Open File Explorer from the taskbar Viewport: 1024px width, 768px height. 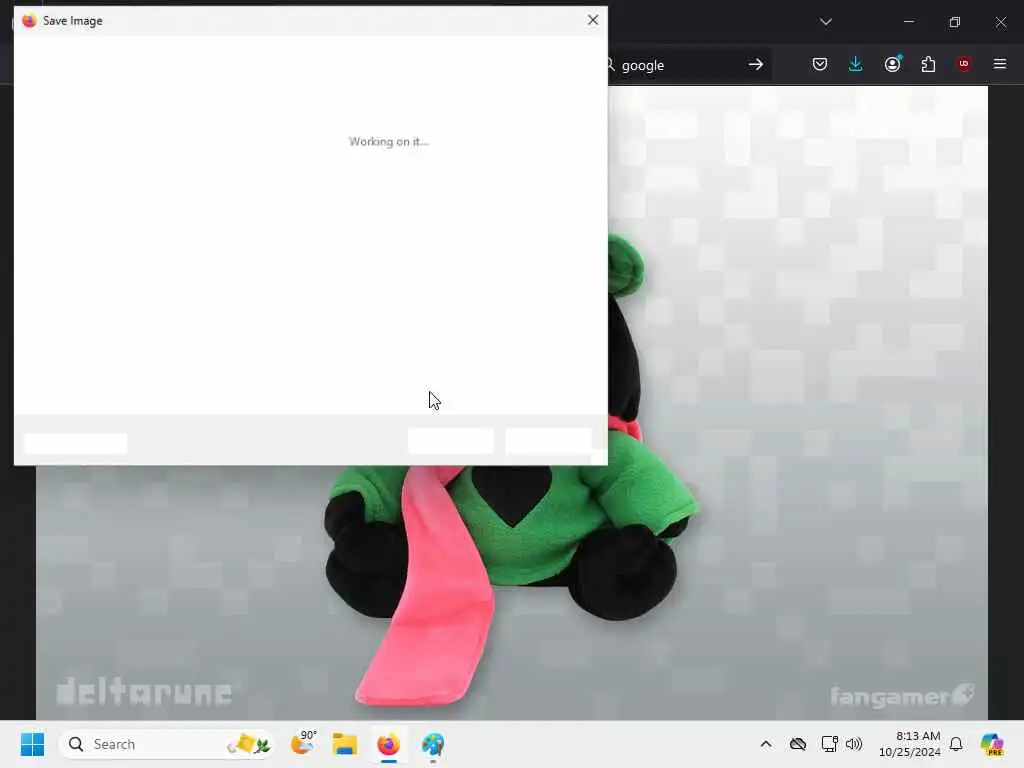tap(345, 744)
